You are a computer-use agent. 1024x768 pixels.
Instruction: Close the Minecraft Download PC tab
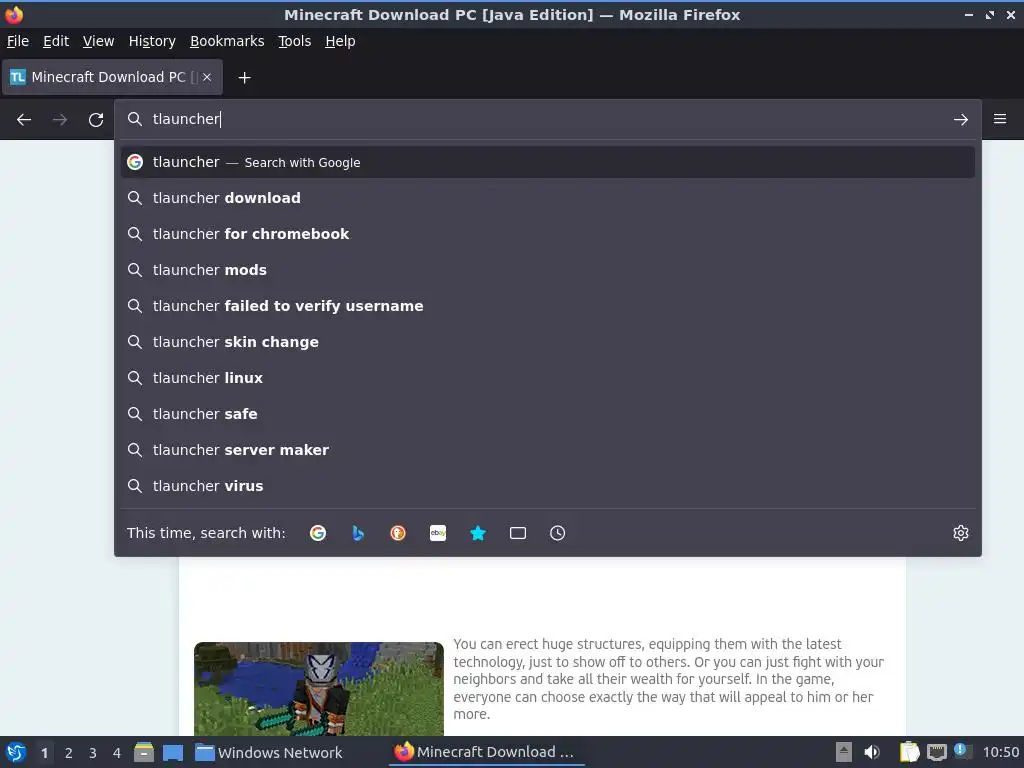pyautogui.click(x=207, y=77)
